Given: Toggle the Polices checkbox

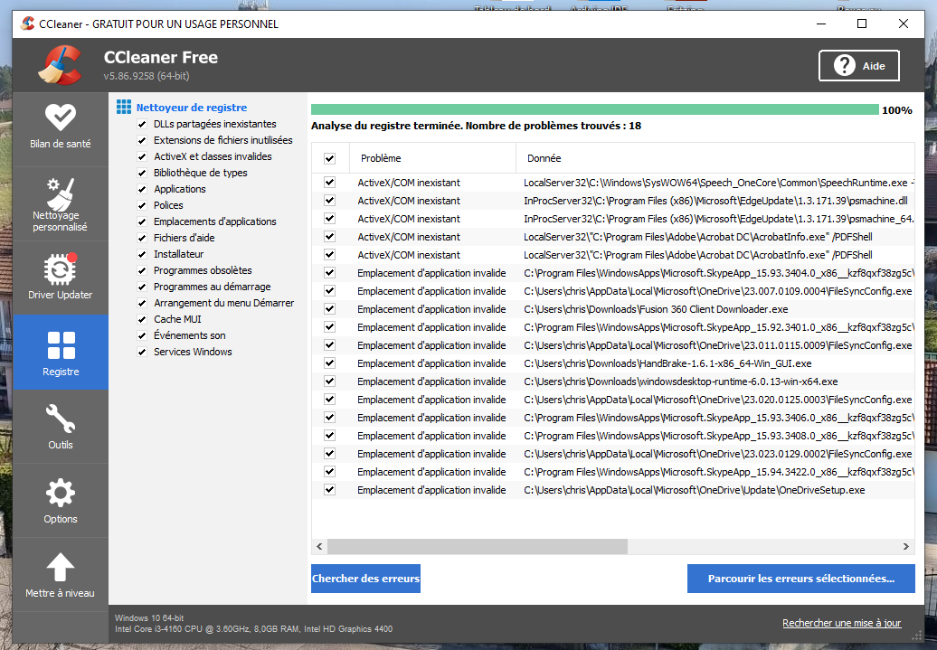Looking at the screenshot, I should pyautogui.click(x=142, y=206).
